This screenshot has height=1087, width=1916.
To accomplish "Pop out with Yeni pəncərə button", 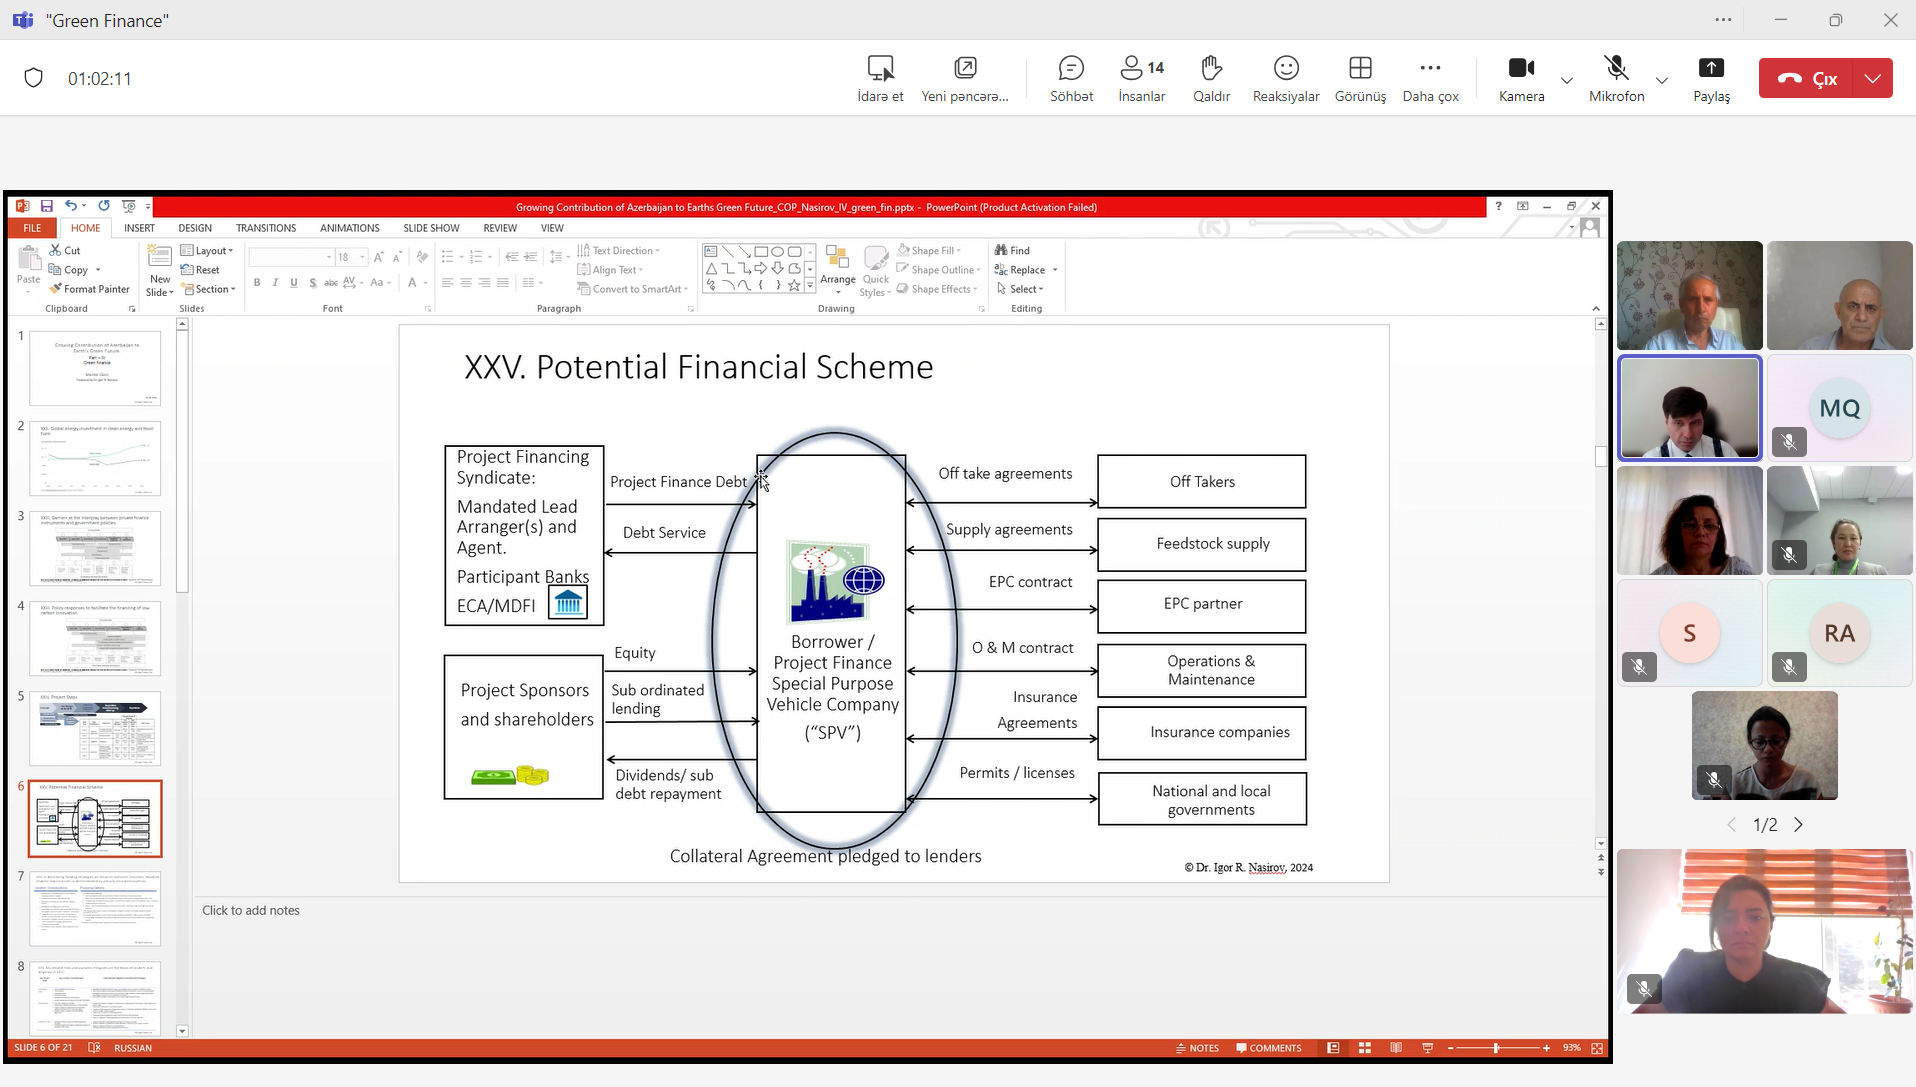I will [x=965, y=78].
